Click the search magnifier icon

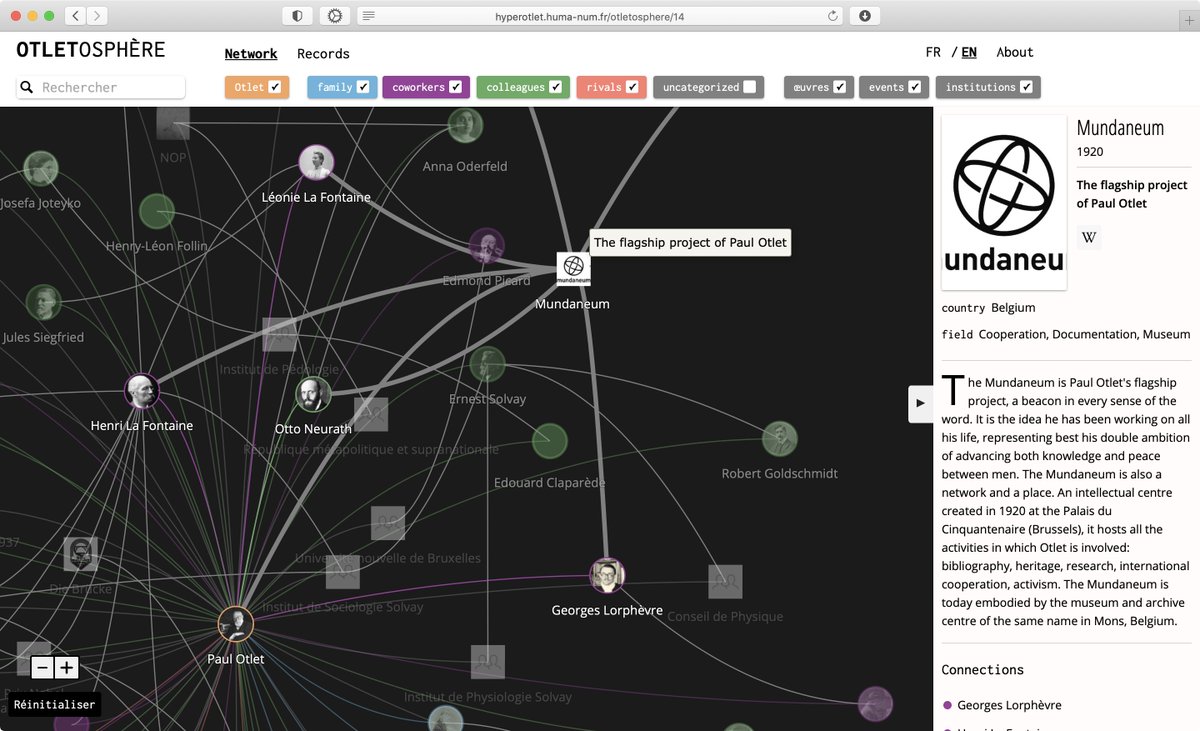click(x=27, y=87)
